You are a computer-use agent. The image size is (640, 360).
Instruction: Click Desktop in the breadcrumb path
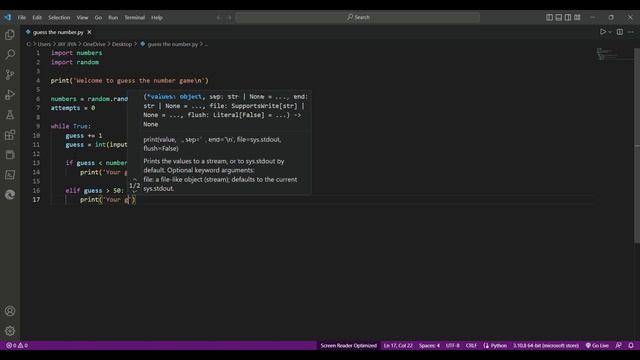pos(122,44)
